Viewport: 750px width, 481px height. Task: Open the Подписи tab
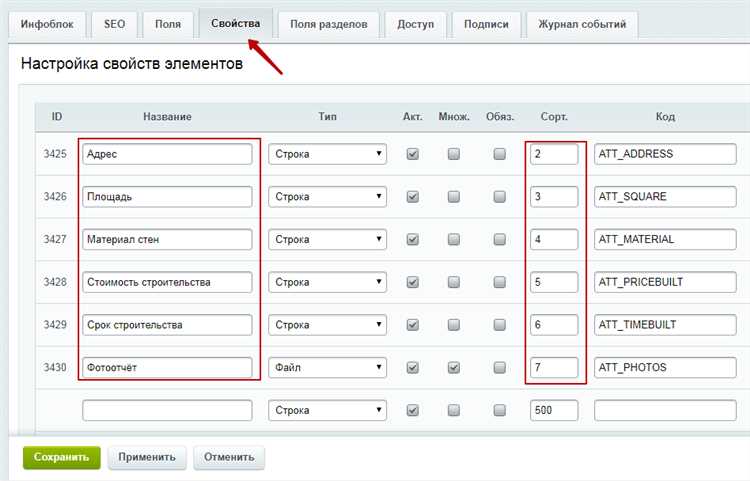(486, 24)
